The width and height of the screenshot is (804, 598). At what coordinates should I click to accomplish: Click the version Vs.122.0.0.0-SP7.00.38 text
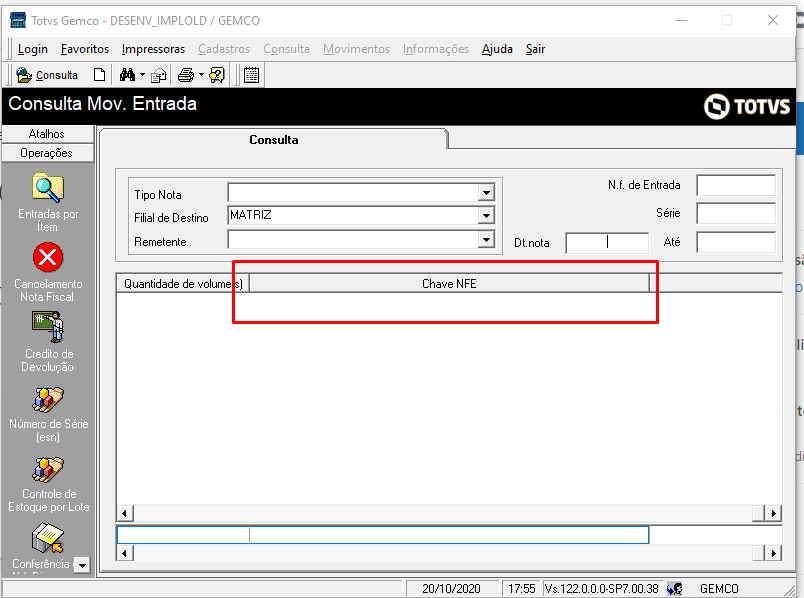point(601,588)
